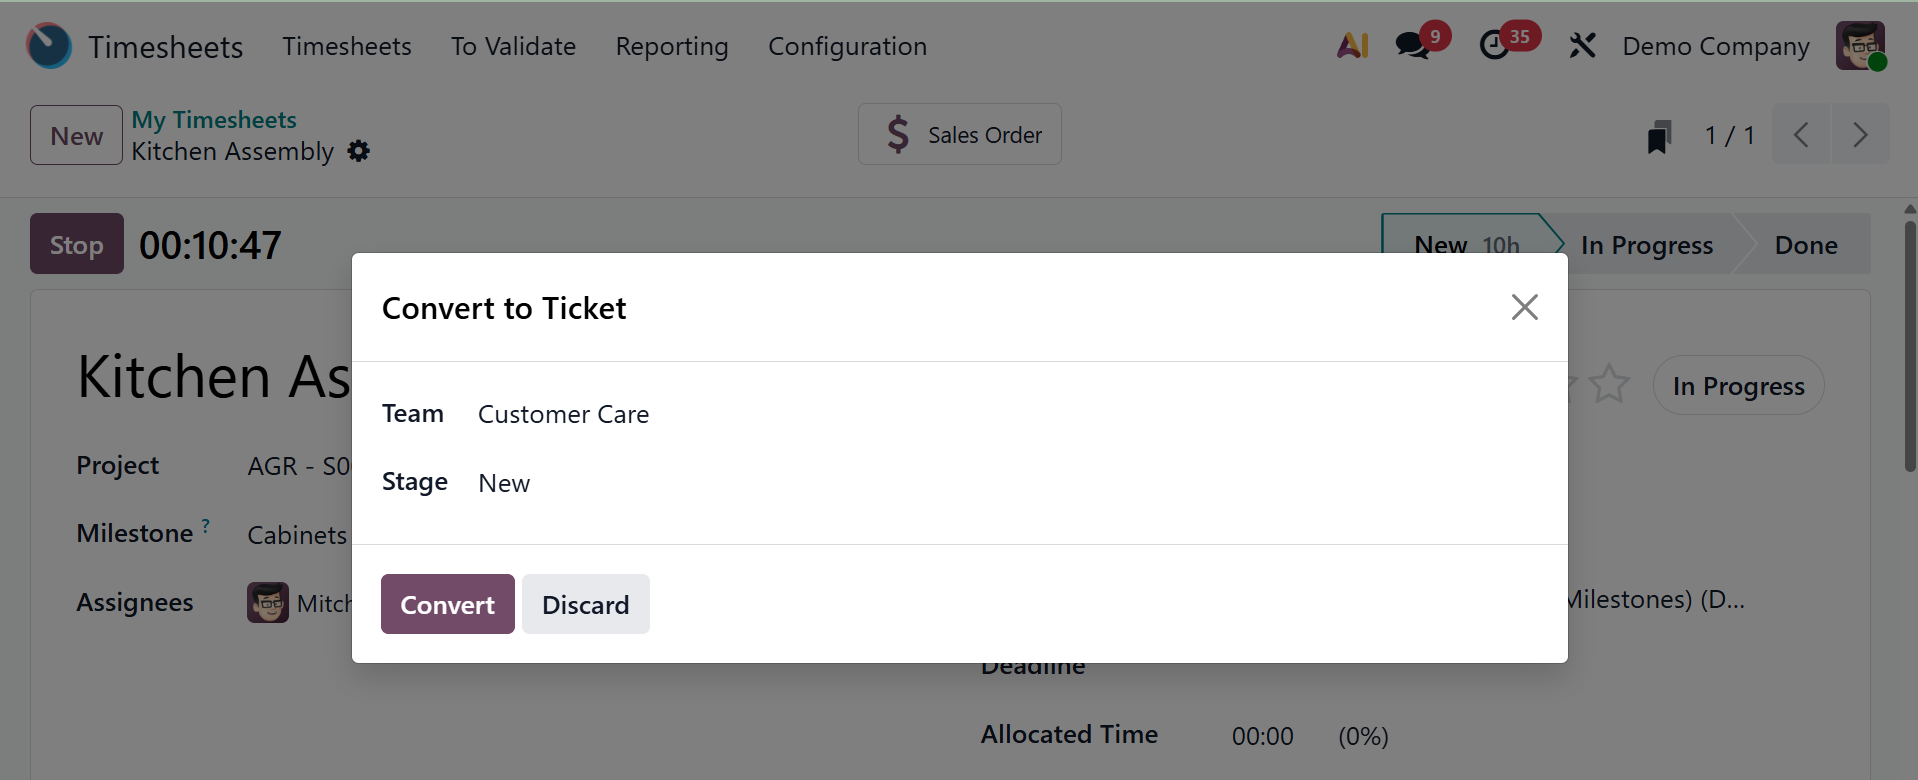Close the Convert to Ticket dialog
Image resolution: width=1918 pixels, height=780 pixels.
pyautogui.click(x=1524, y=307)
